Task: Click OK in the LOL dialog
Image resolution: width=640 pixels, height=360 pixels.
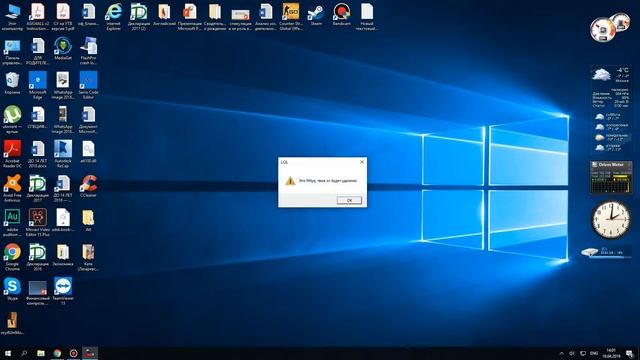Action: 349,200
